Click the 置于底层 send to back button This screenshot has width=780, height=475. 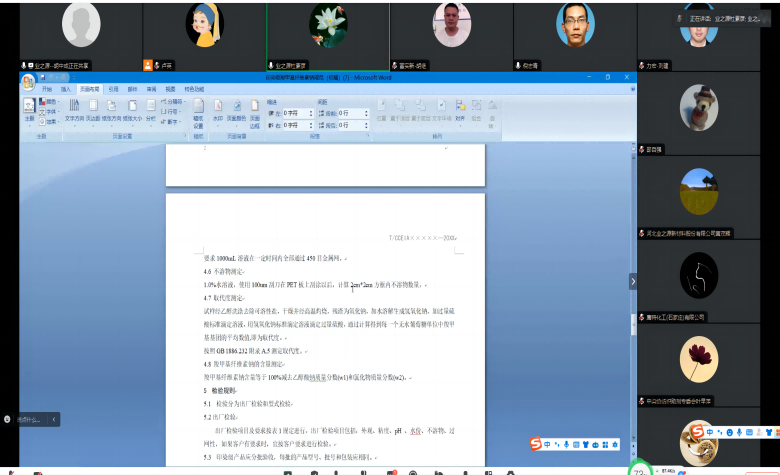click(421, 110)
